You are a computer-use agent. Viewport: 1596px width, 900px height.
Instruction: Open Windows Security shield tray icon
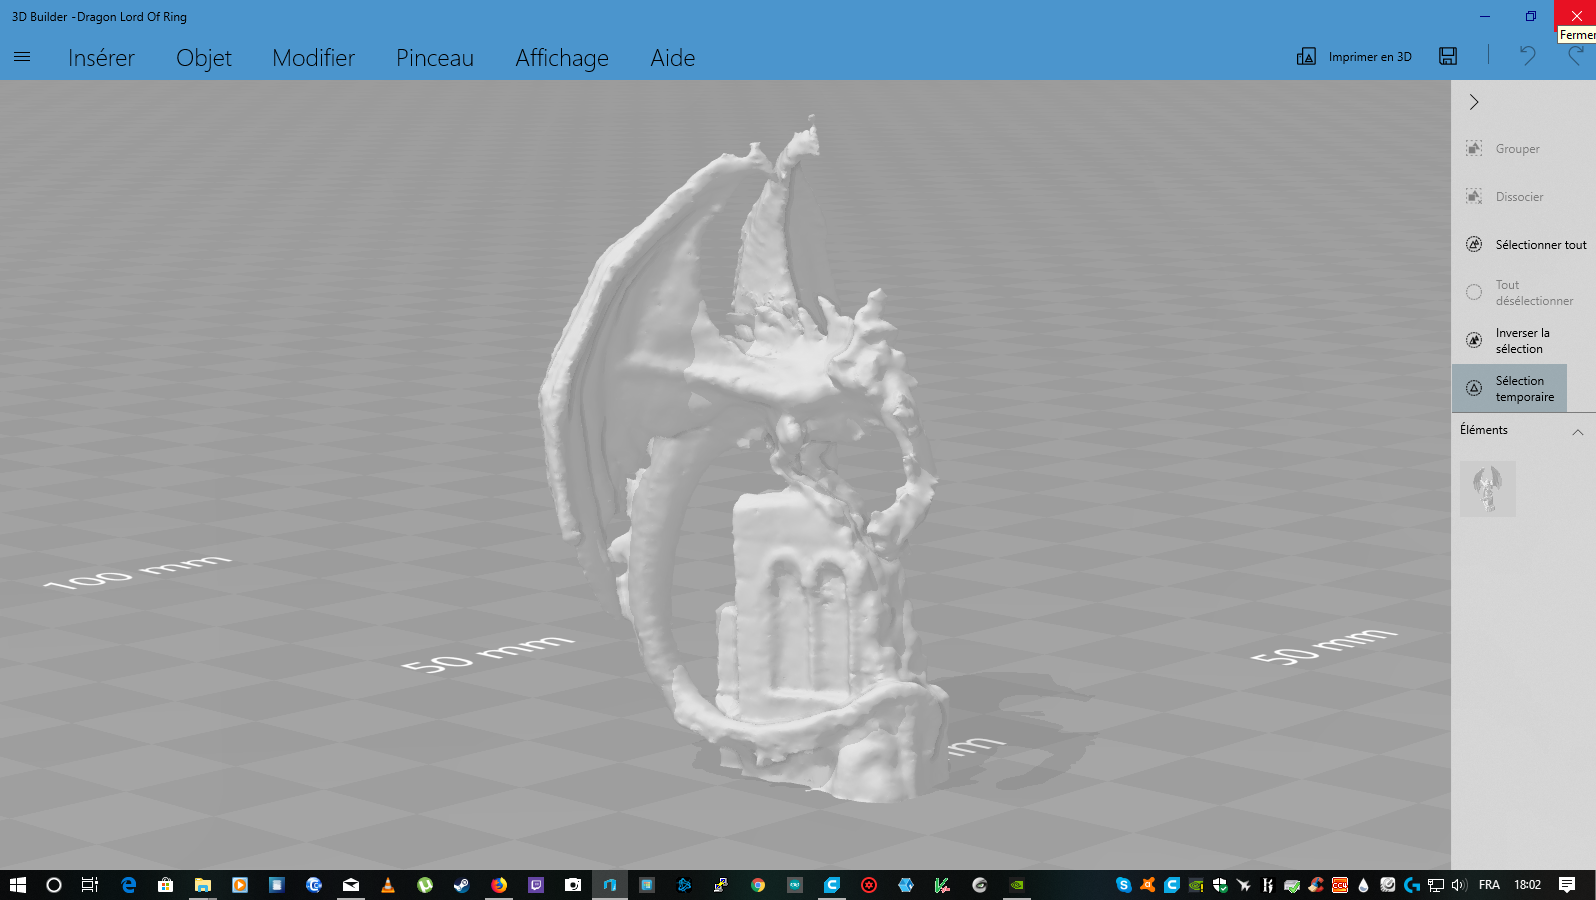tap(1220, 885)
